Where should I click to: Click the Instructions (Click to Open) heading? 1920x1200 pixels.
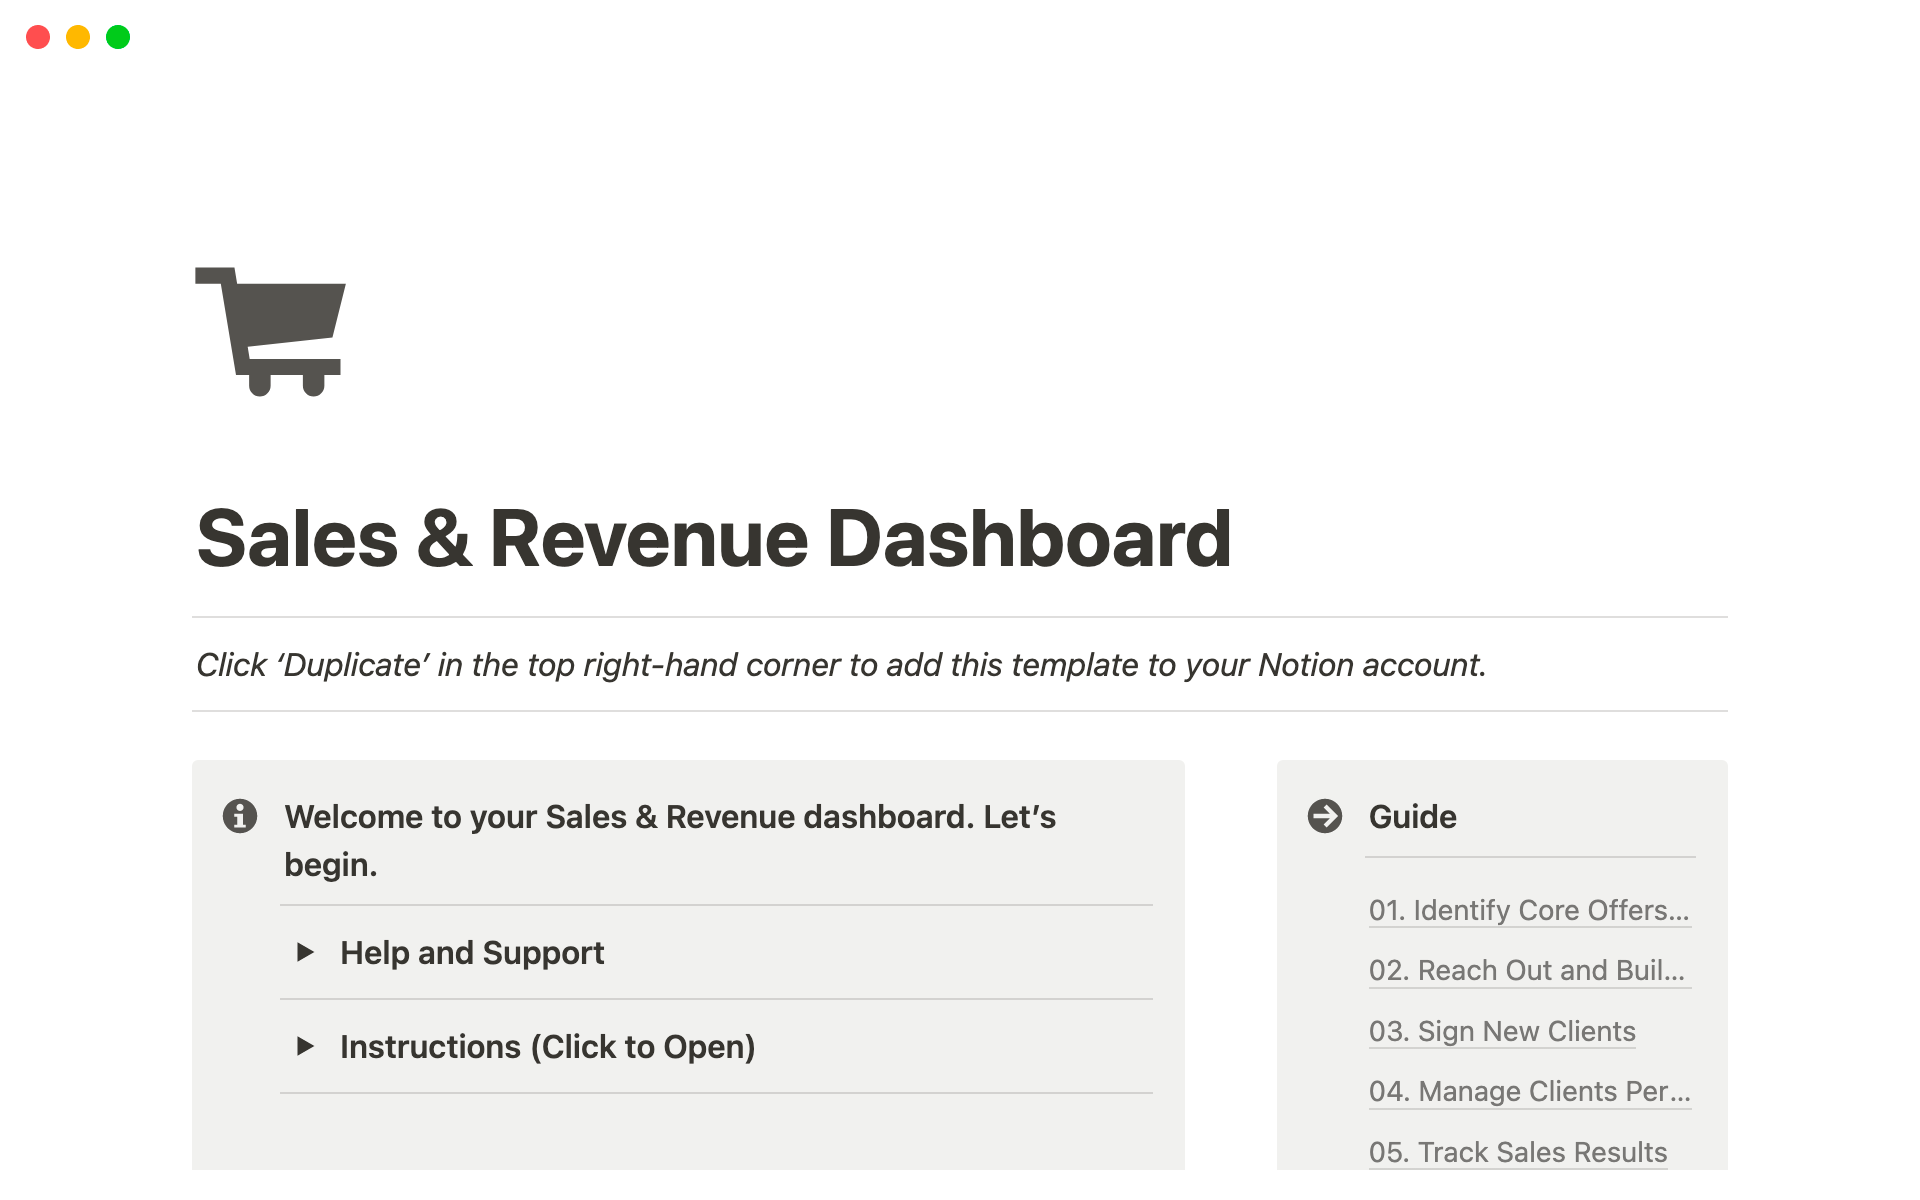click(547, 1047)
